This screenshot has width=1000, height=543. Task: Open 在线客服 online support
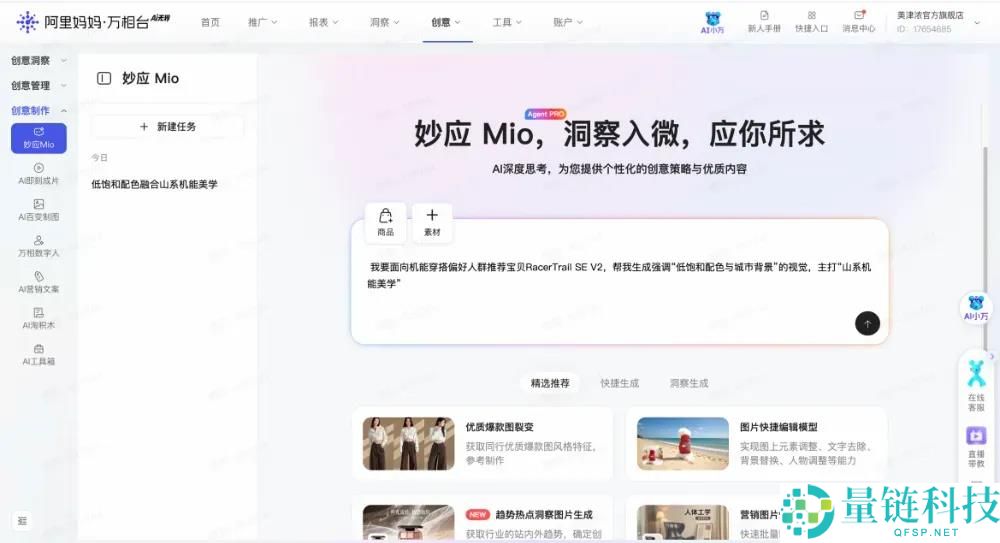pos(976,385)
